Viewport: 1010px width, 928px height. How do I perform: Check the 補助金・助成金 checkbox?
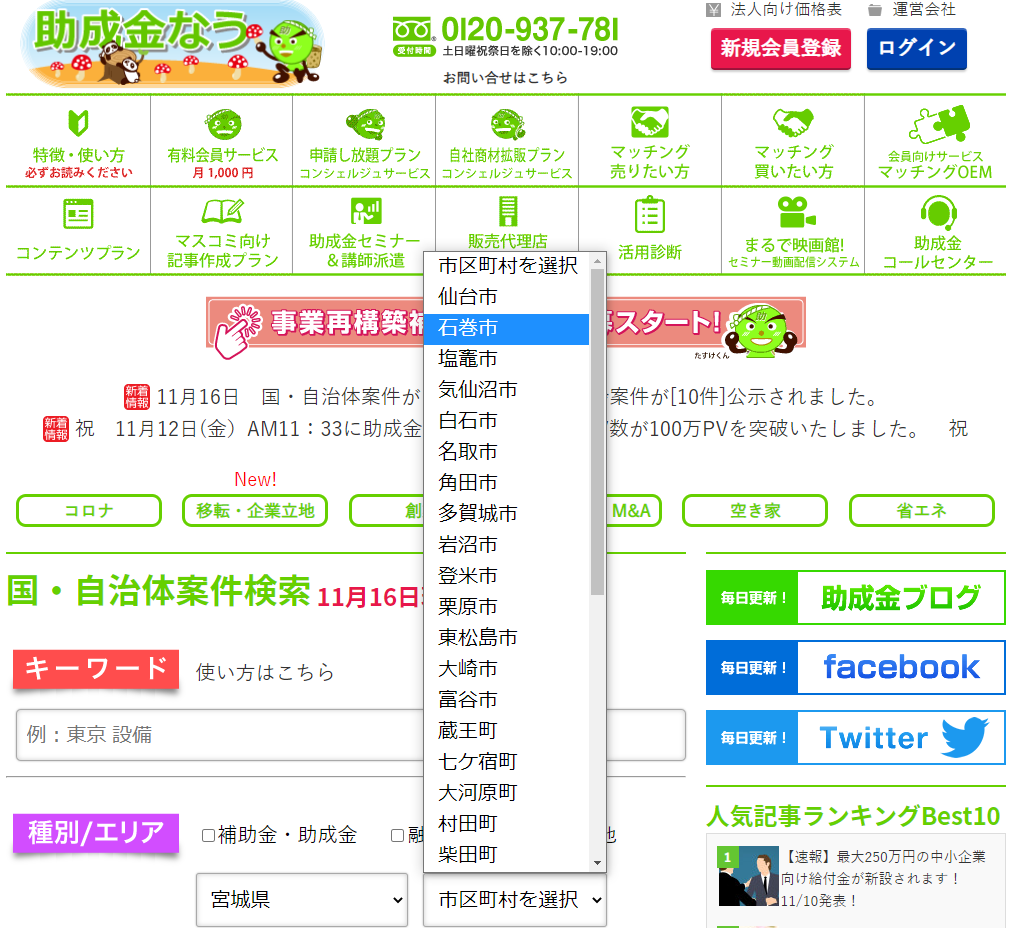pyautogui.click(x=208, y=835)
